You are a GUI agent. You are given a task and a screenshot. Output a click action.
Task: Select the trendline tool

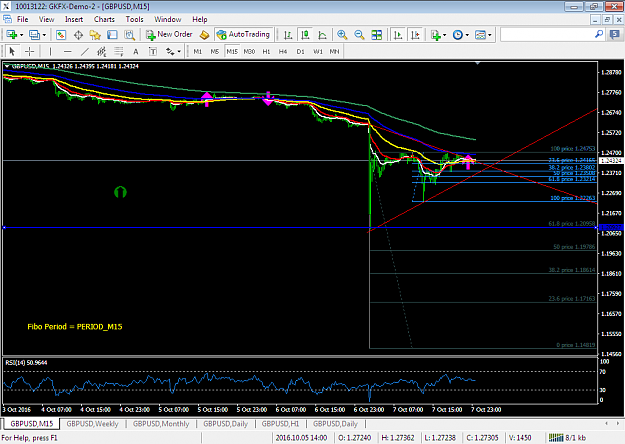click(85, 51)
